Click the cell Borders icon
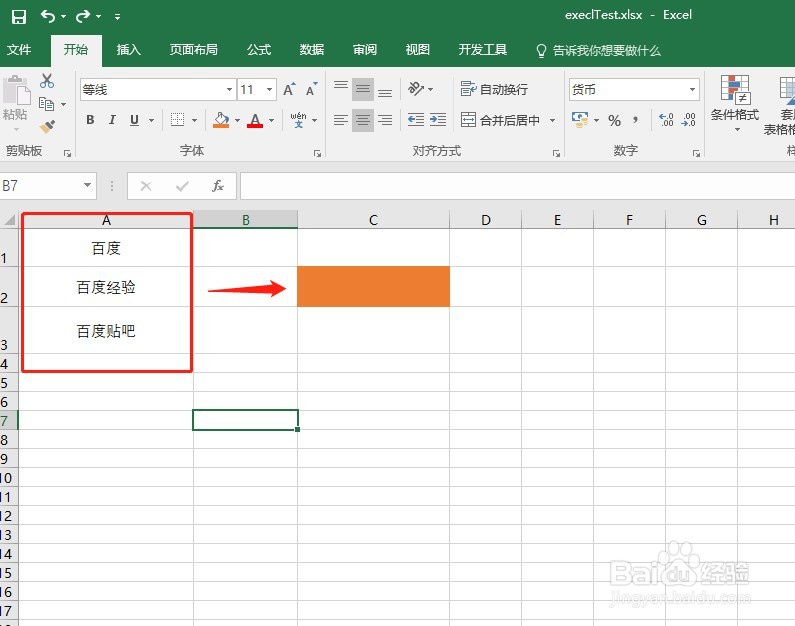The image size is (795, 626). pos(177,120)
